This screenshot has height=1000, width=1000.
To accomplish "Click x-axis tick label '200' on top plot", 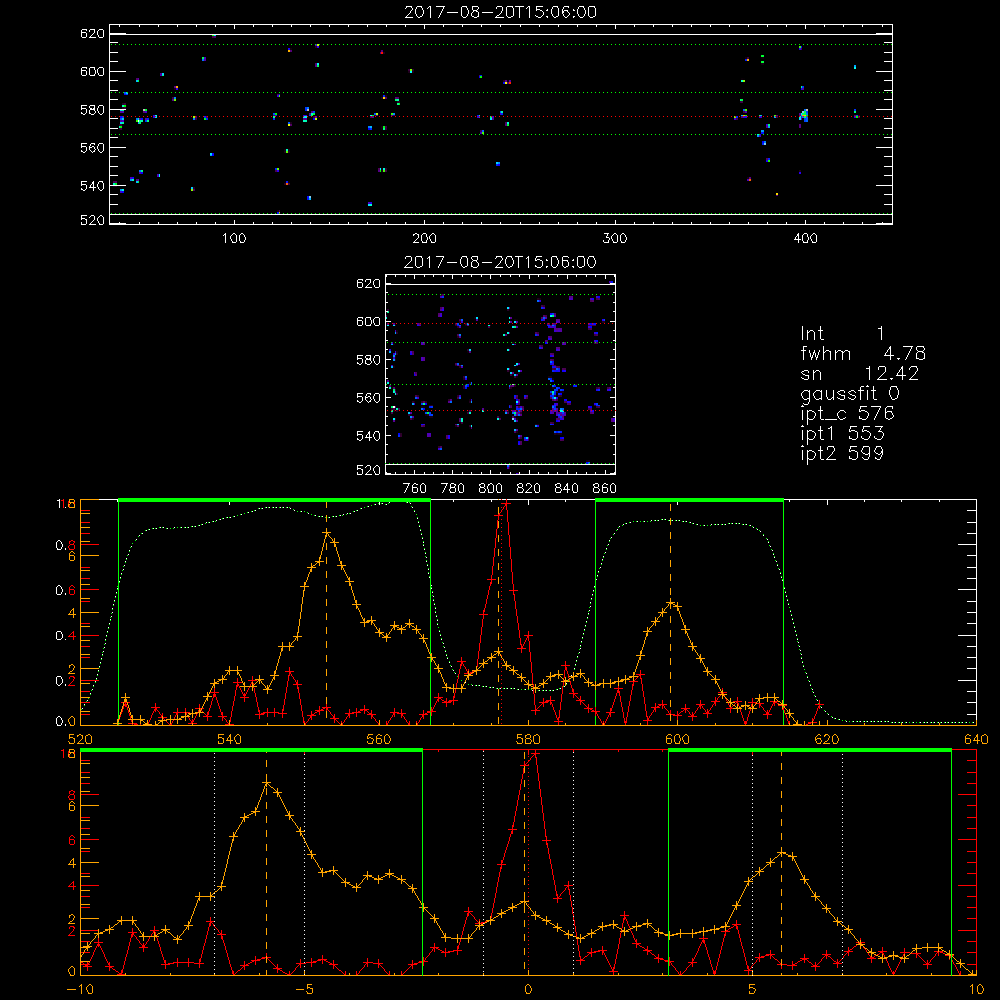I will pos(425,239).
